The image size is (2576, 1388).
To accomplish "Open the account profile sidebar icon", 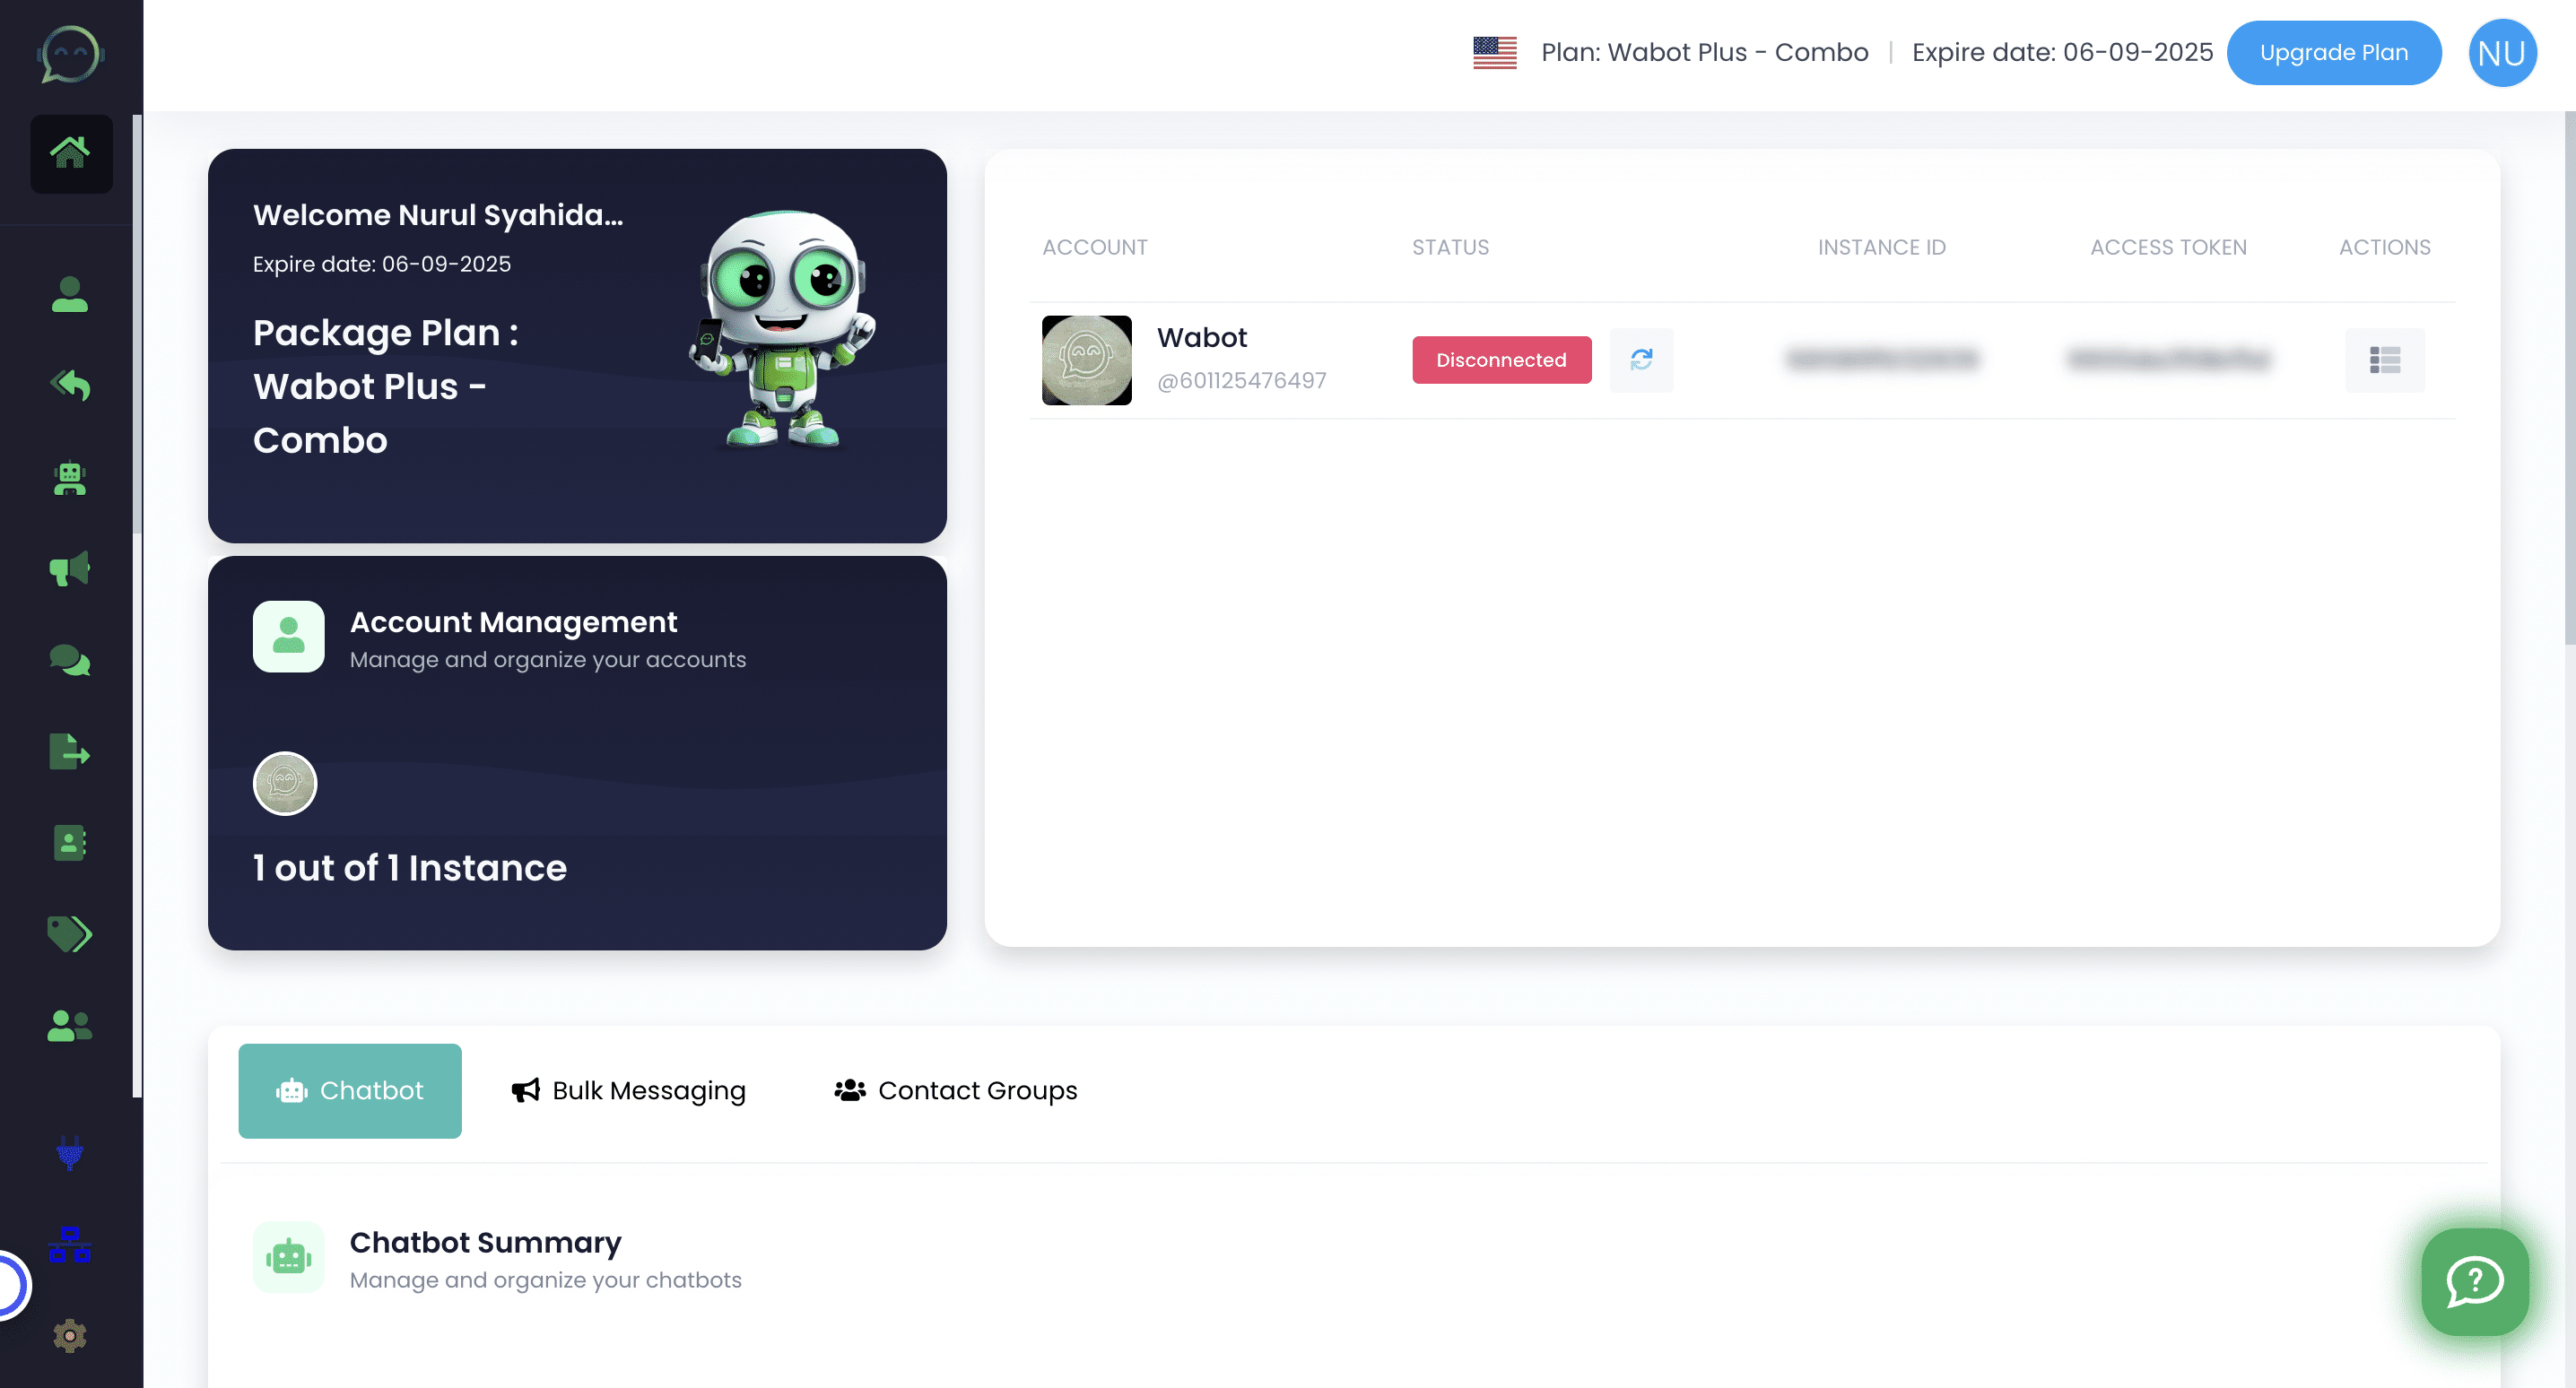I will 70,294.
